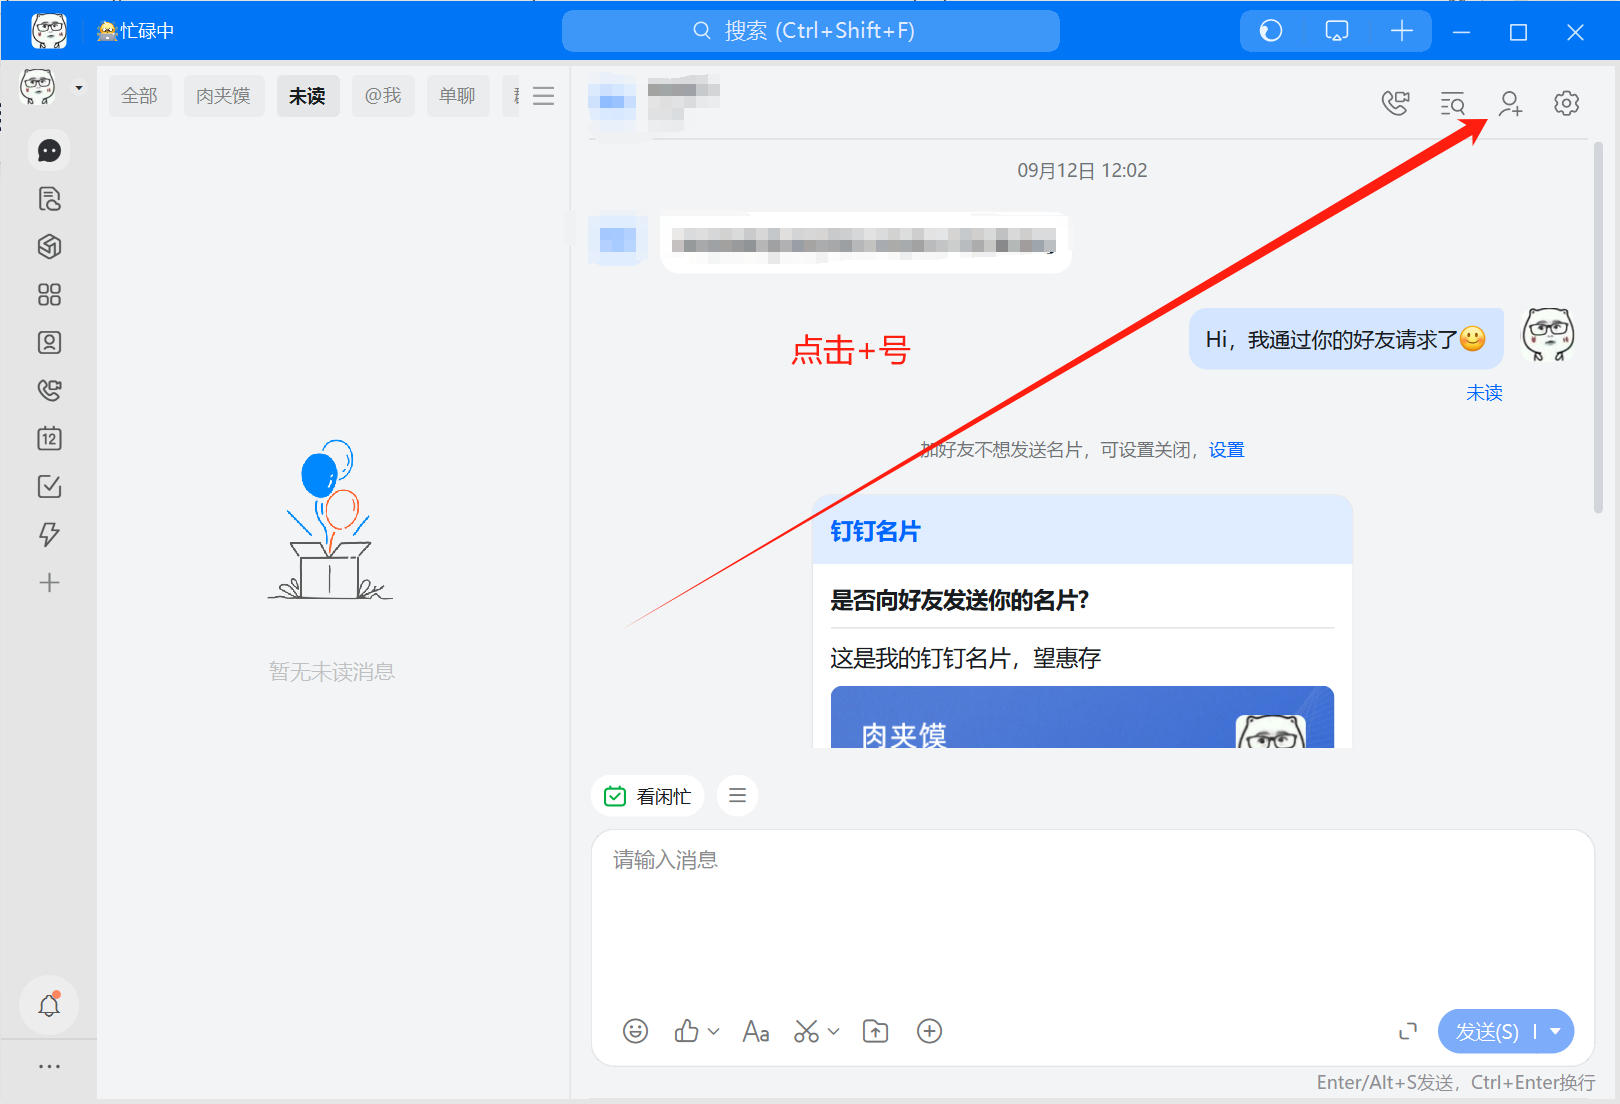
Task: Click the sender avatar beside the Hi message
Action: (x=1548, y=335)
